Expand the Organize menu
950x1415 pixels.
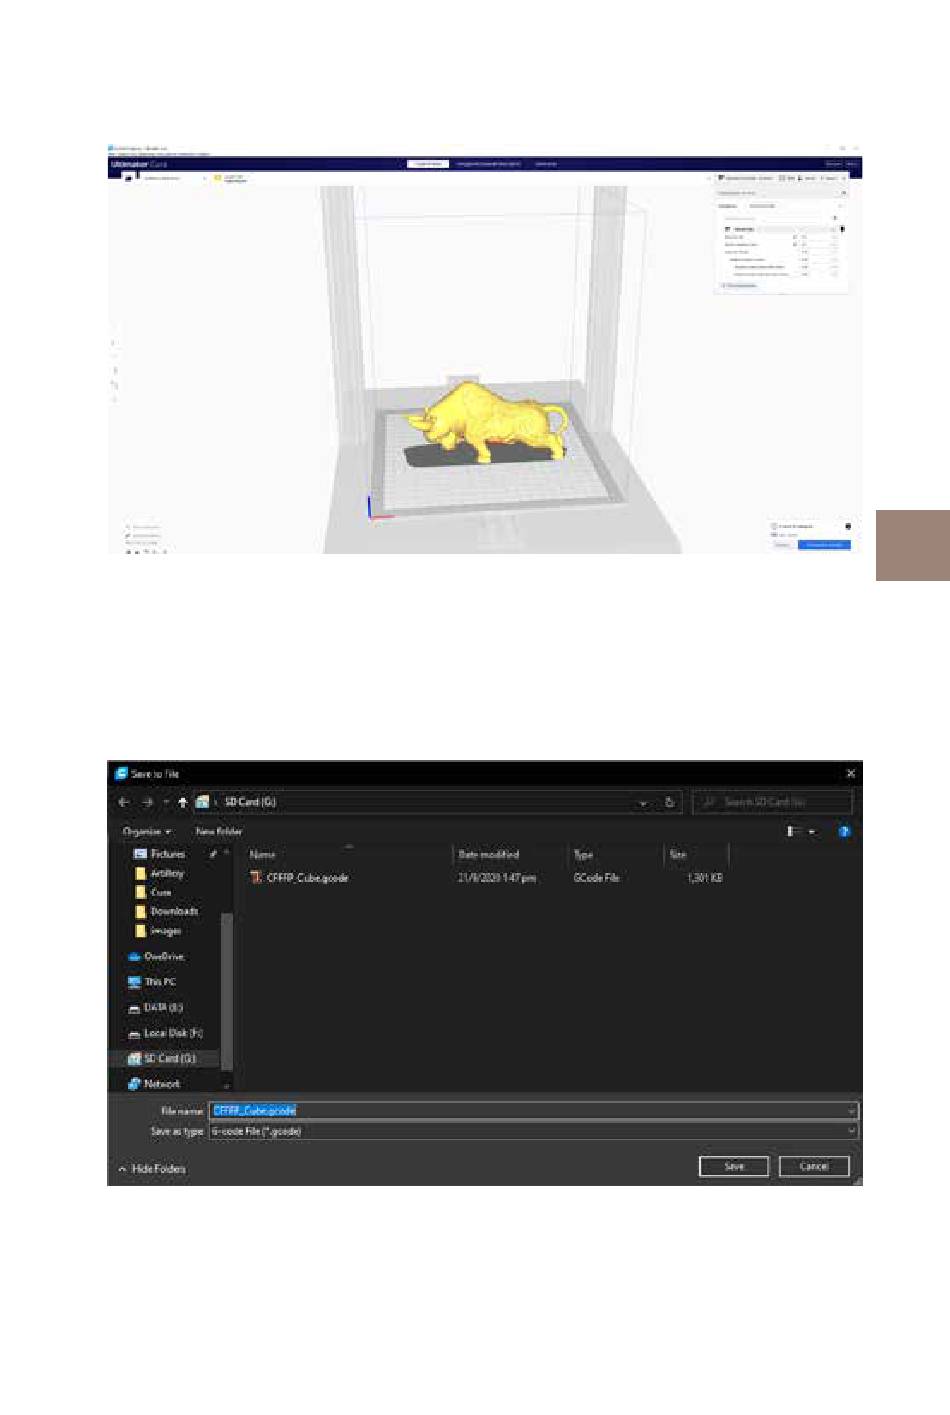146,831
